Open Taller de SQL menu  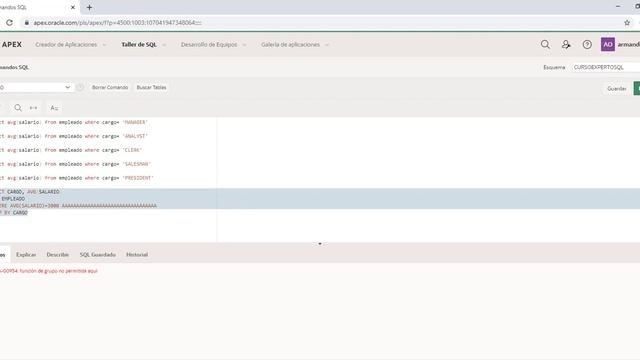point(139,44)
